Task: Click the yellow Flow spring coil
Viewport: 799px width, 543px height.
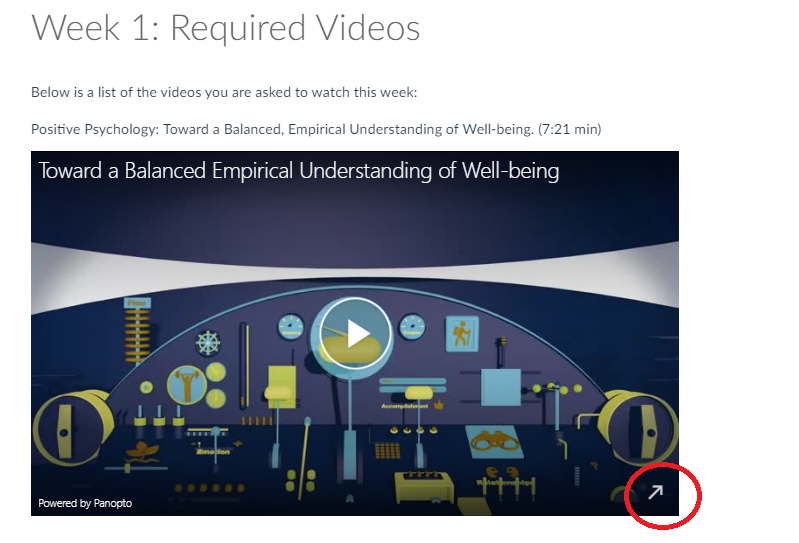Action: [137, 332]
